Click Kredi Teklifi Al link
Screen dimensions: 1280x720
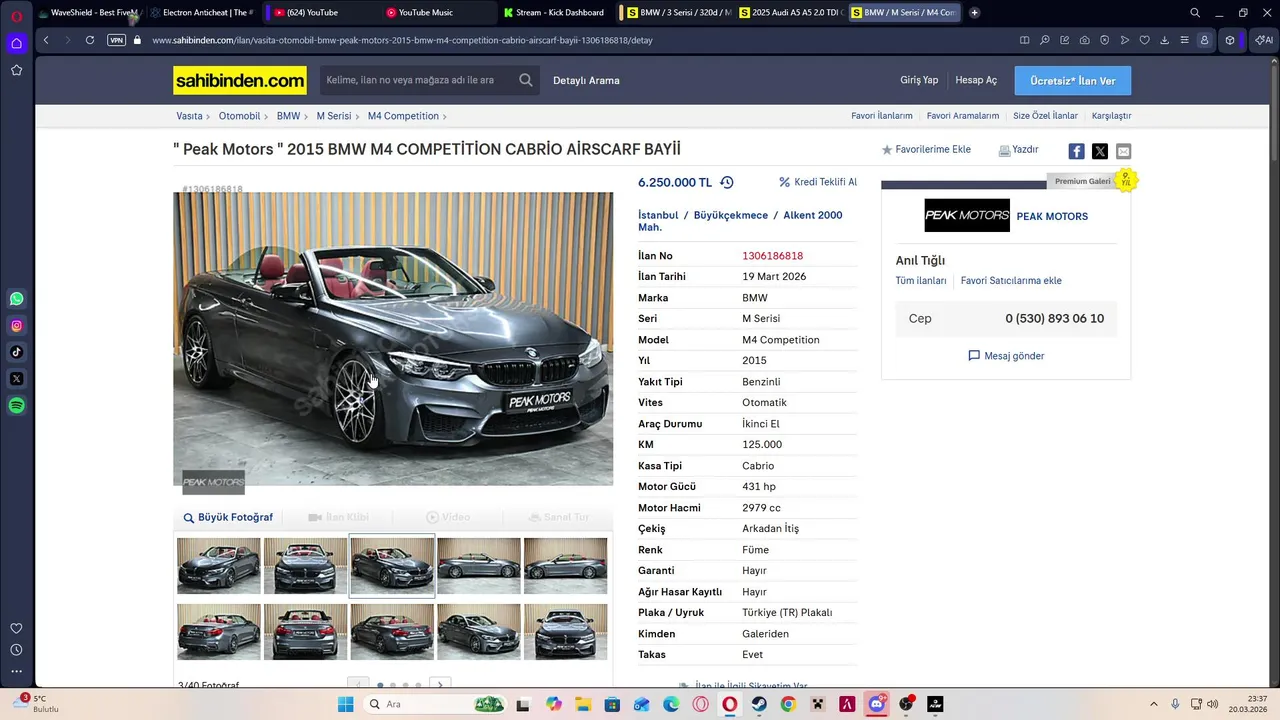[x=818, y=182]
